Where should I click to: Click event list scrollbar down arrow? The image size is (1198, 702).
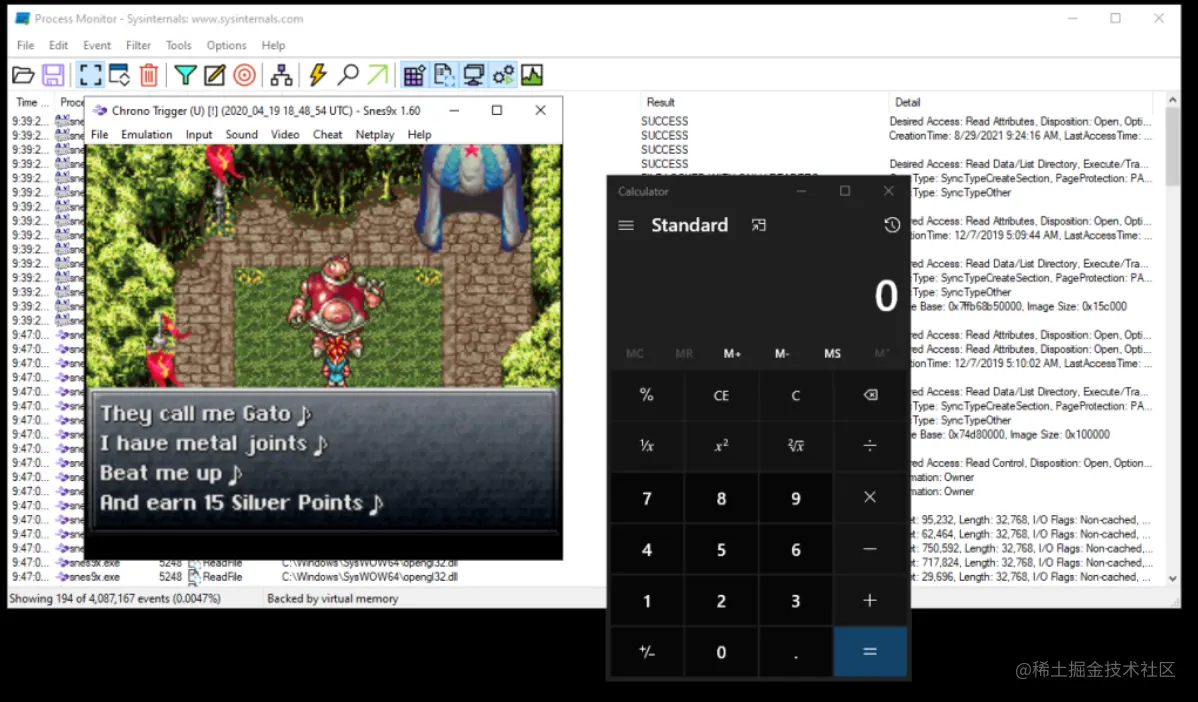click(1172, 579)
